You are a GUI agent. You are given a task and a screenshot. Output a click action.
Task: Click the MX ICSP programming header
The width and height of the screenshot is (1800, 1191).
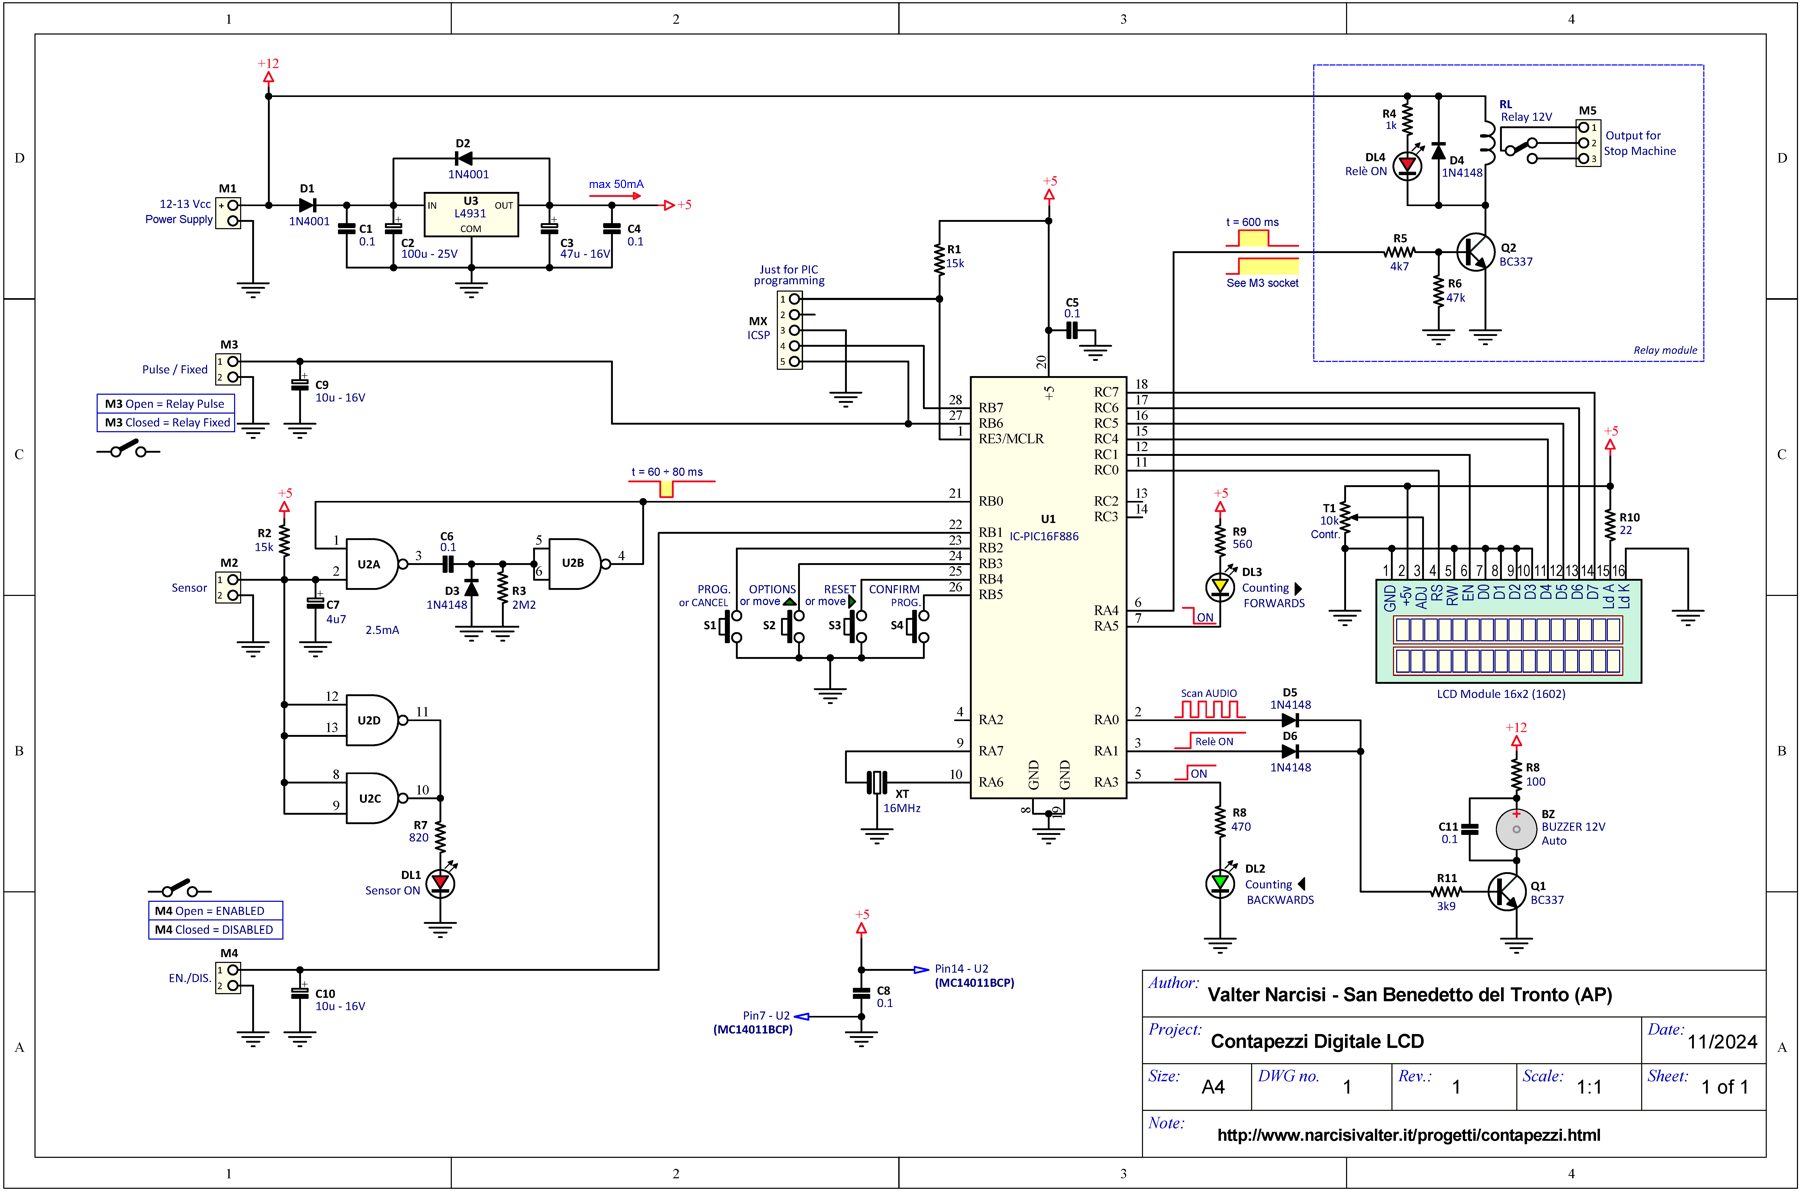point(789,330)
